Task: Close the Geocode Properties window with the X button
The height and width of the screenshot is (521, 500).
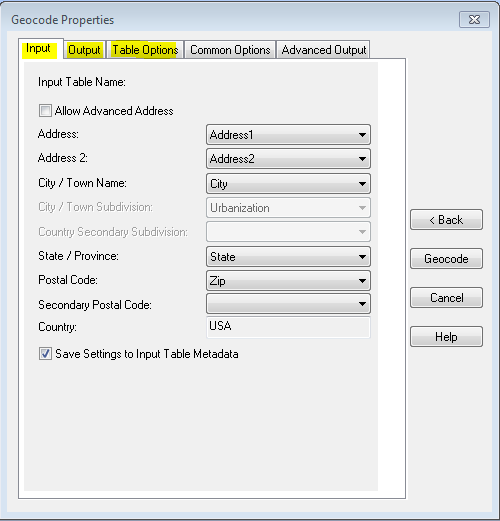Action: [x=474, y=20]
